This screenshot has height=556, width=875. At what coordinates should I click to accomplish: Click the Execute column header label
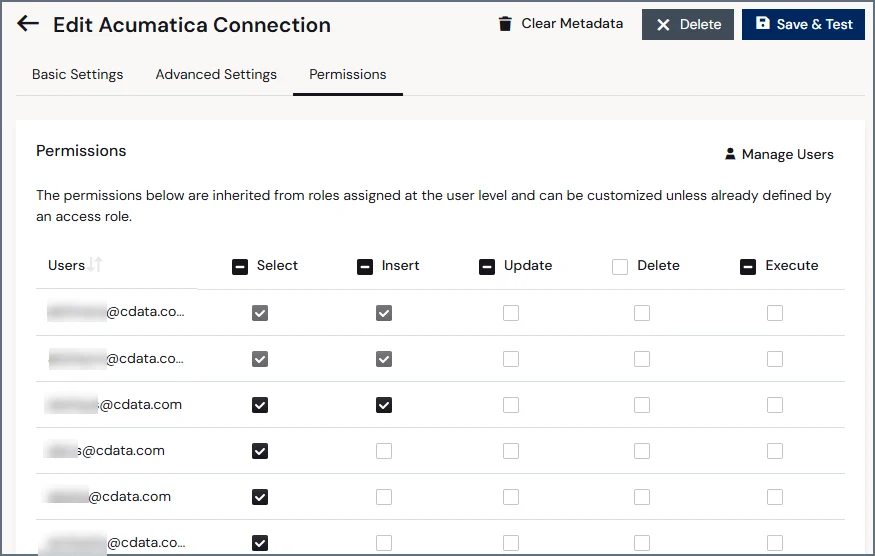792,265
